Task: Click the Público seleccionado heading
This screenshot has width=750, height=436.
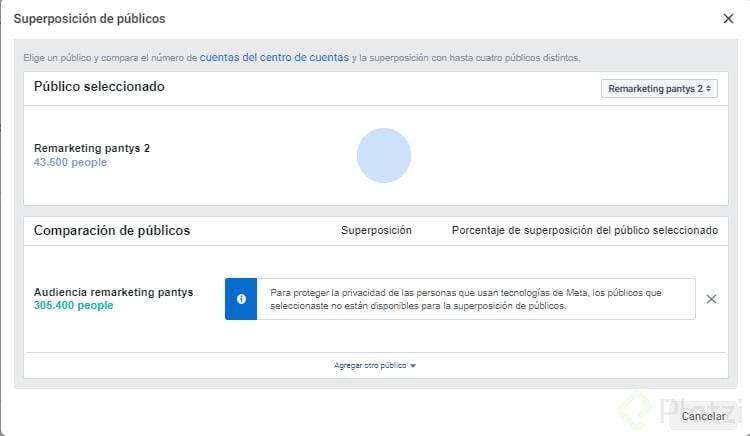Action: pyautogui.click(x=99, y=87)
